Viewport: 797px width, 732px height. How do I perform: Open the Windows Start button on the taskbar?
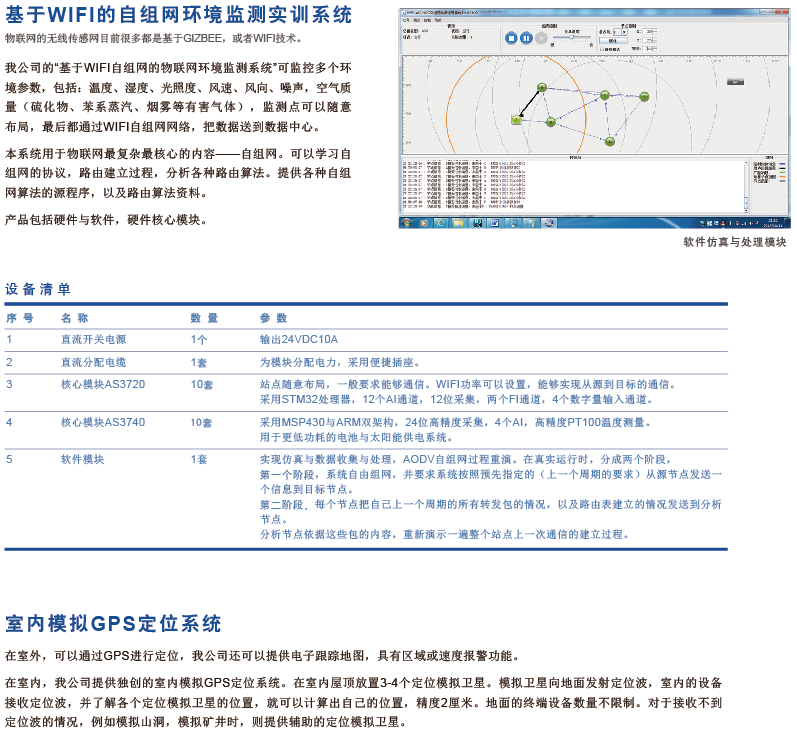(x=407, y=223)
